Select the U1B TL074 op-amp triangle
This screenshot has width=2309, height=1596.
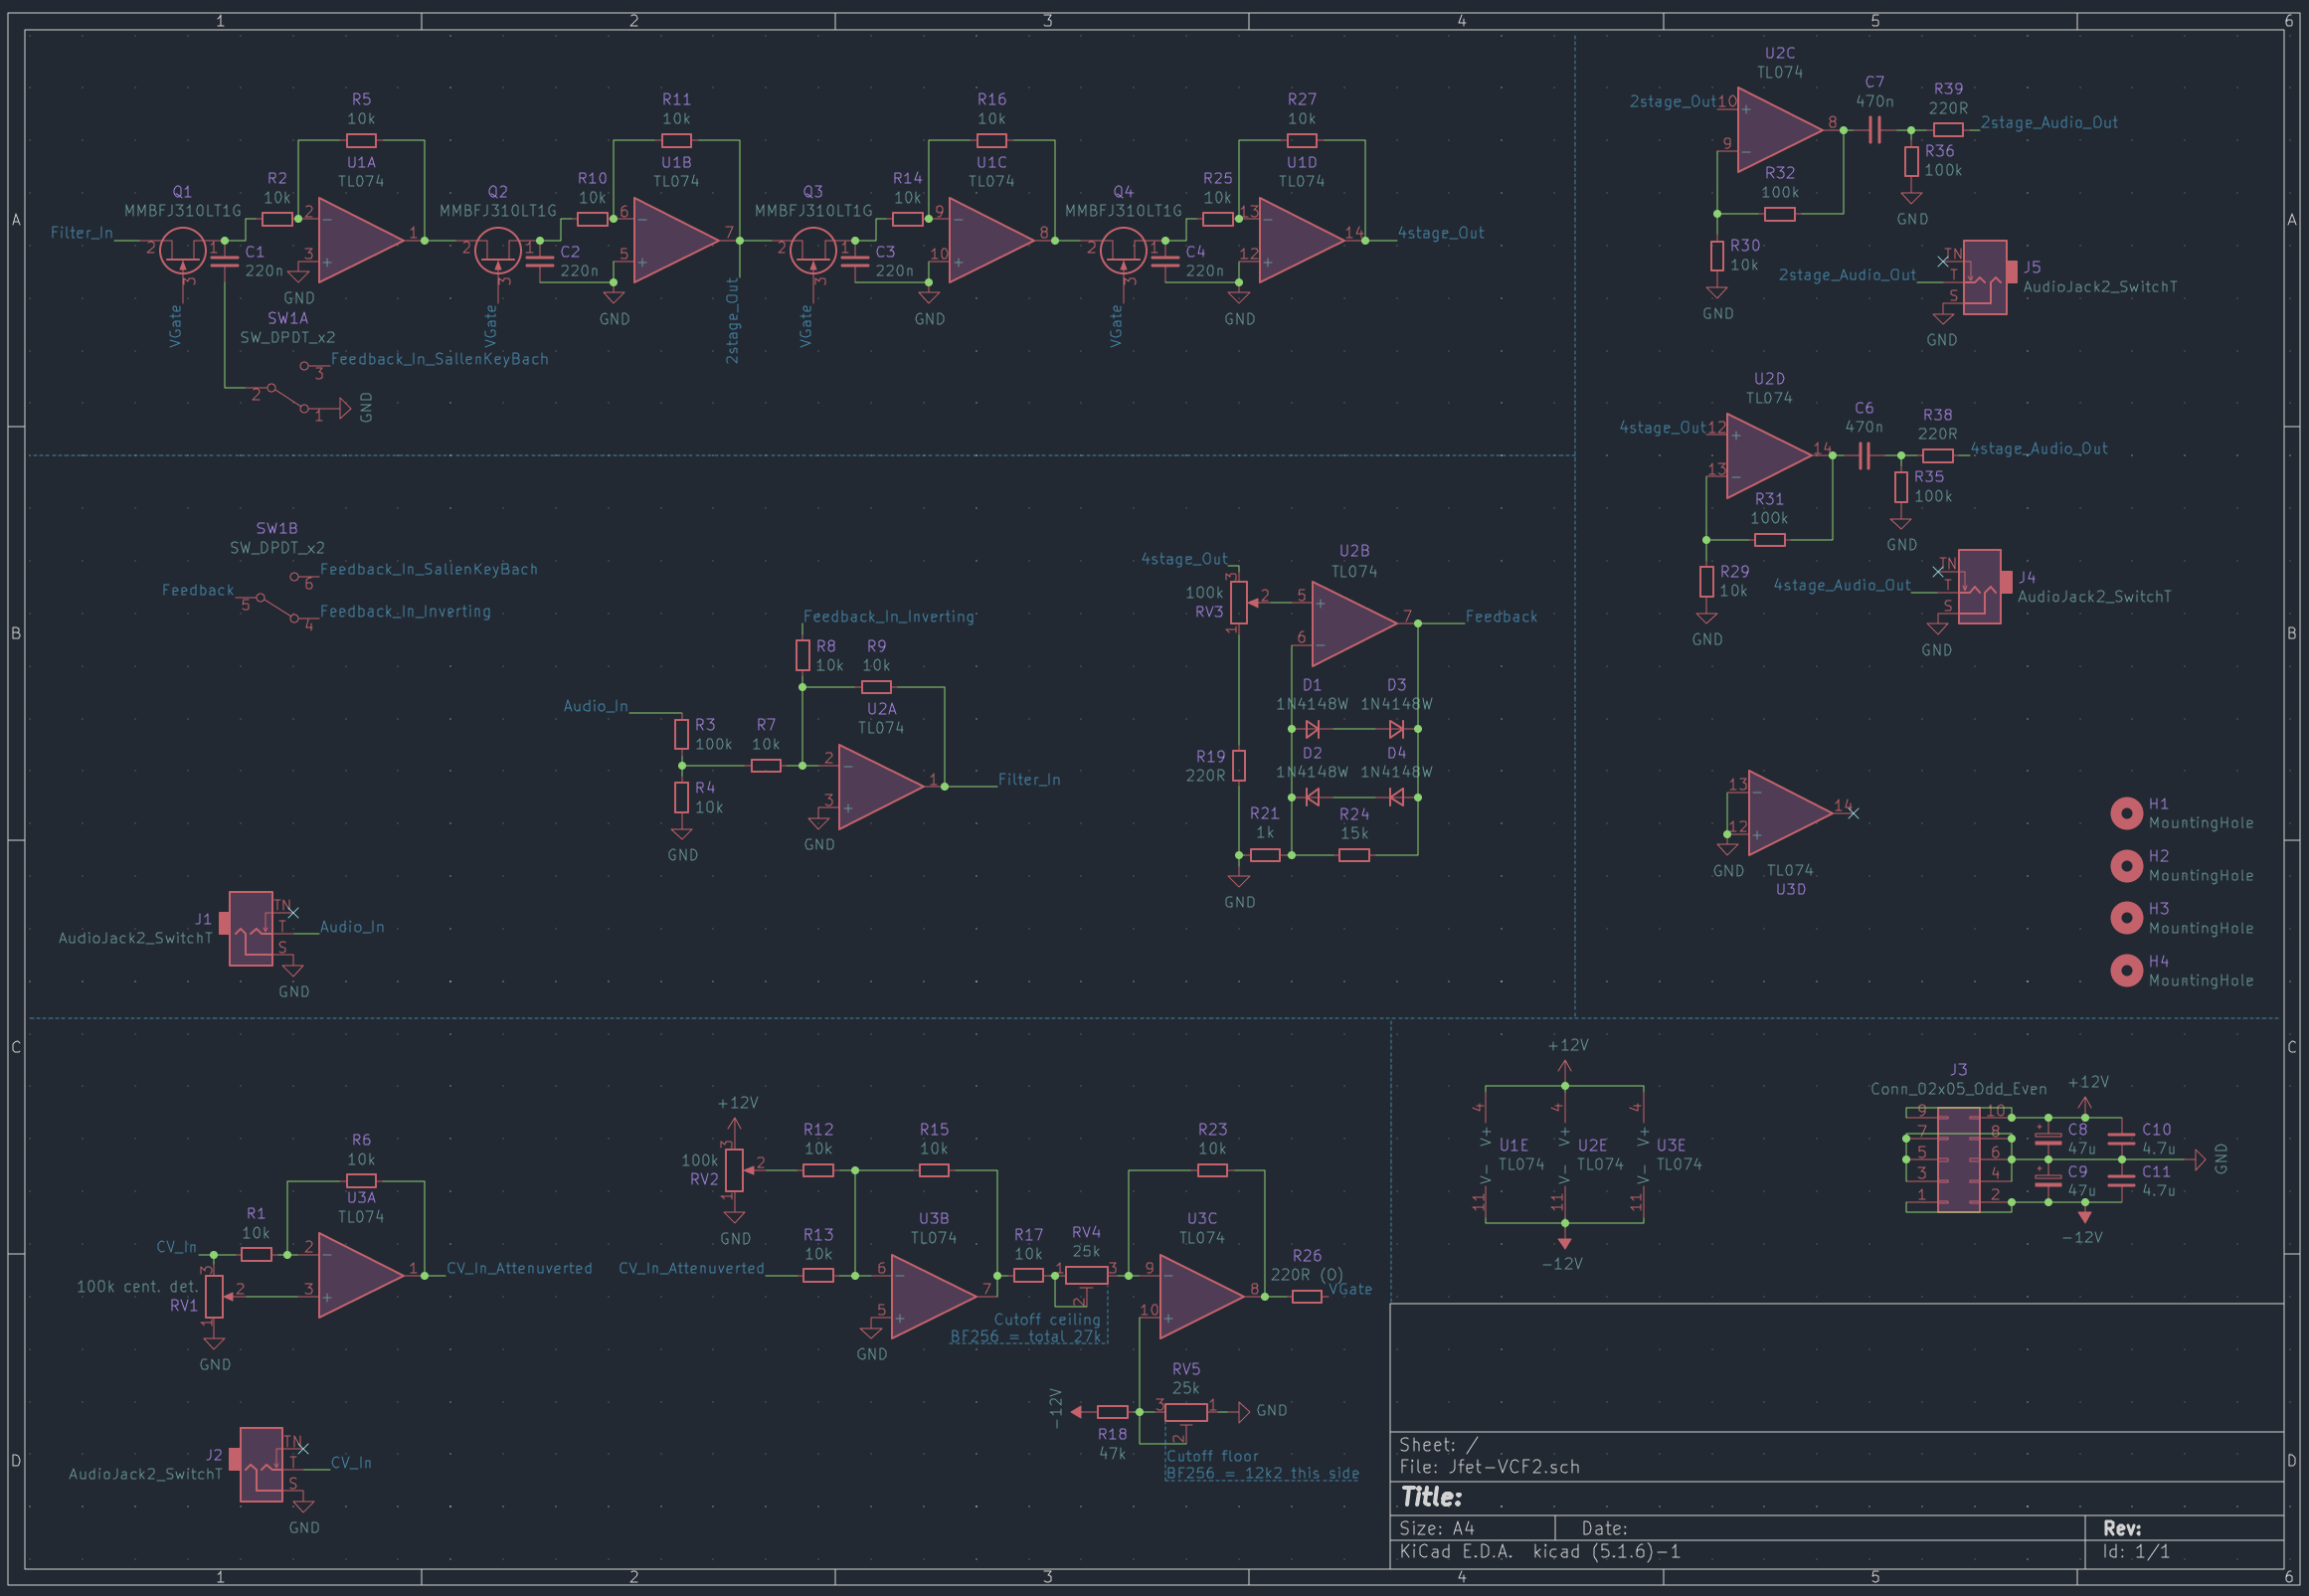coord(676,240)
